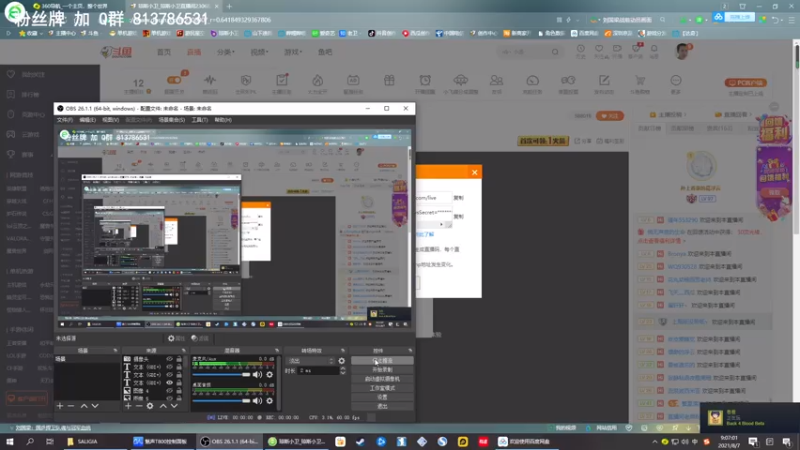This screenshot has width=800, height=450.
Task: Click the 滤镜 filters icon above sources
Action: (x=200, y=338)
